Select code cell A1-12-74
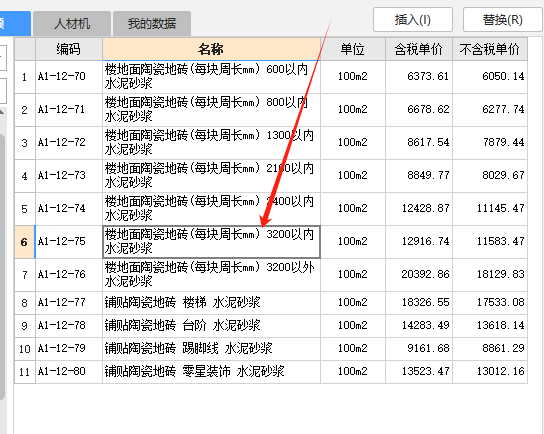 pos(69,209)
